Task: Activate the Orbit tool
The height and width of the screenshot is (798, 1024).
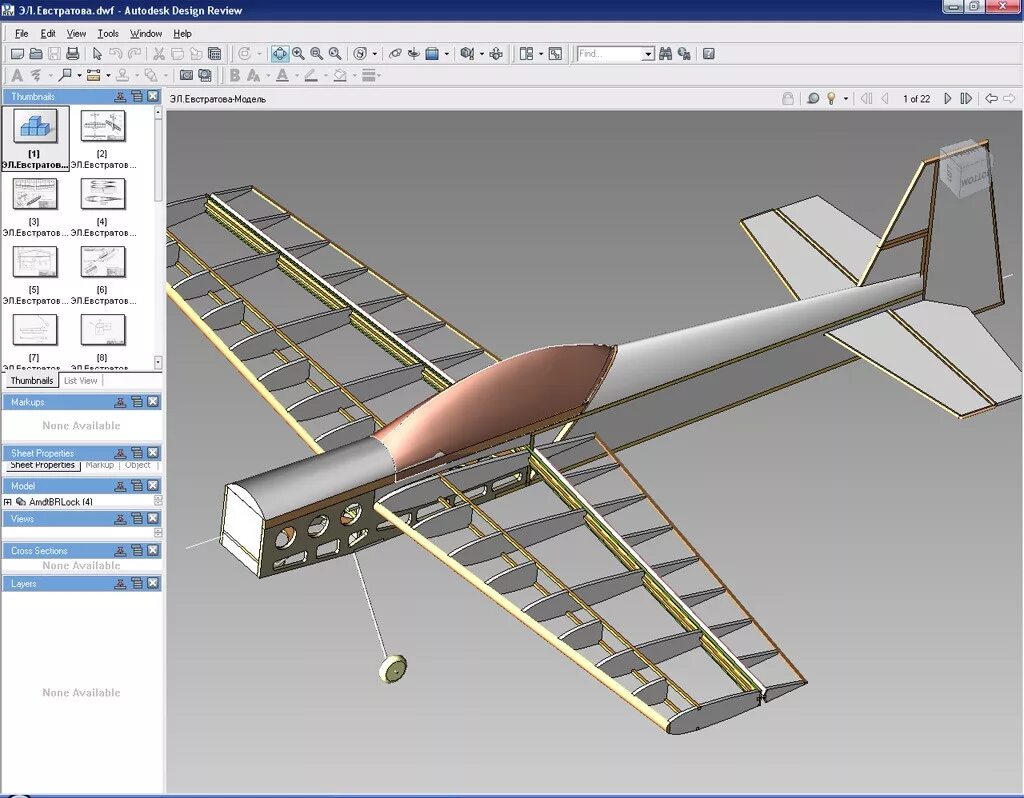Action: pyautogui.click(x=395, y=54)
